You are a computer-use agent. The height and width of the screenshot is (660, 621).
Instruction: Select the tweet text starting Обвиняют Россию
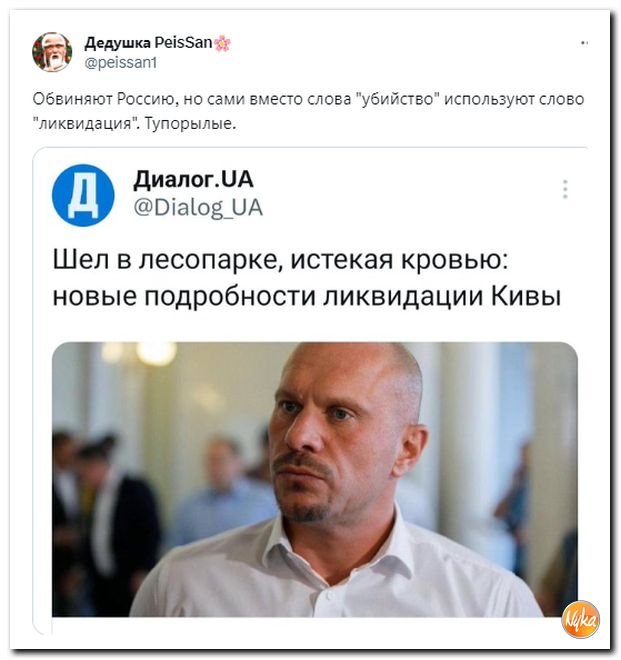(x=308, y=112)
